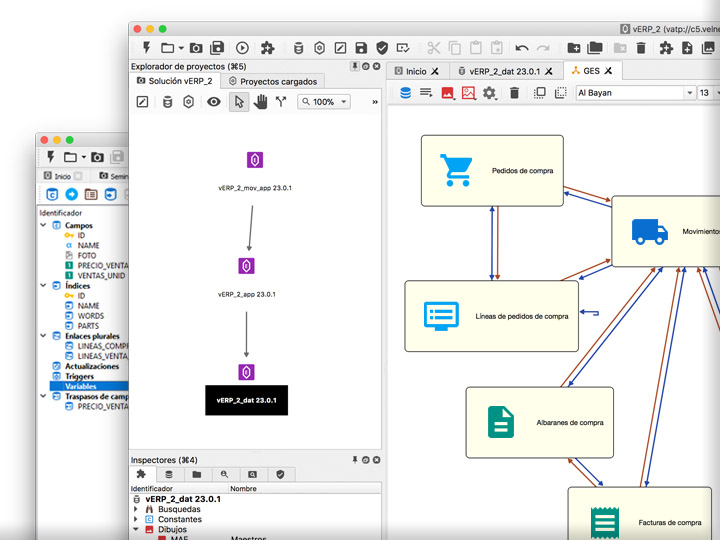The width and height of the screenshot is (720, 540).
Task: Close the vERP_2_dat 23.0.1 tab
Action: tap(549, 71)
